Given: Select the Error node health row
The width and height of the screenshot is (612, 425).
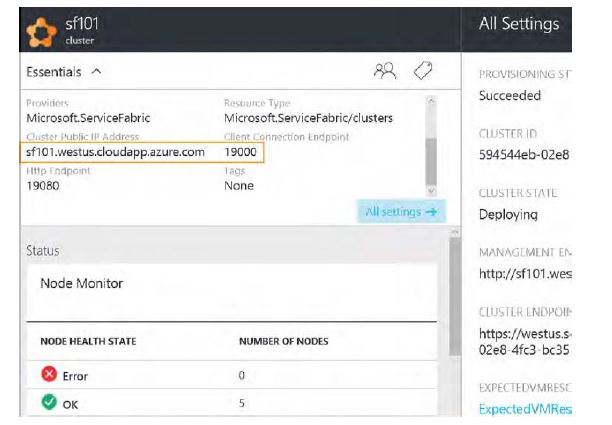Looking at the screenshot, I should 232,375.
